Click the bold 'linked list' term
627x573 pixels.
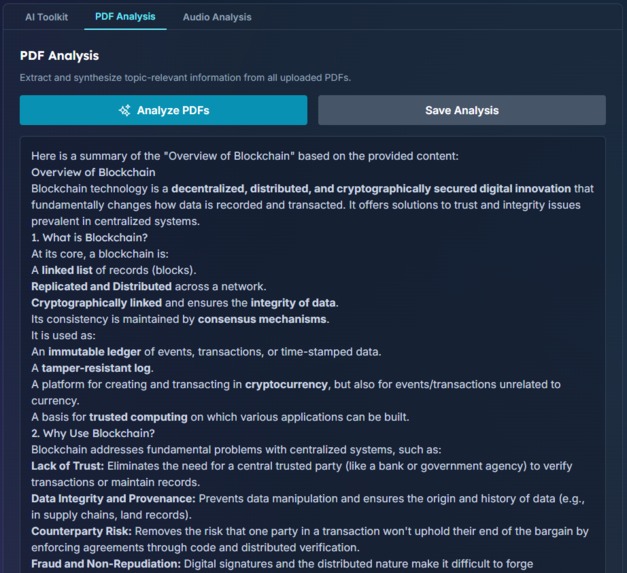tap(67, 270)
